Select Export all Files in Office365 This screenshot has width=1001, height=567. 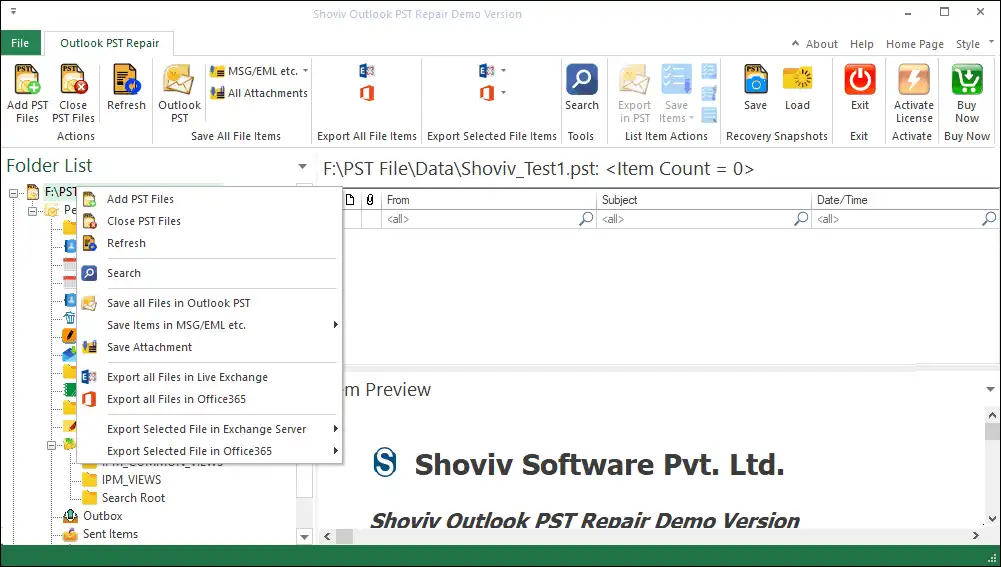(x=209, y=399)
